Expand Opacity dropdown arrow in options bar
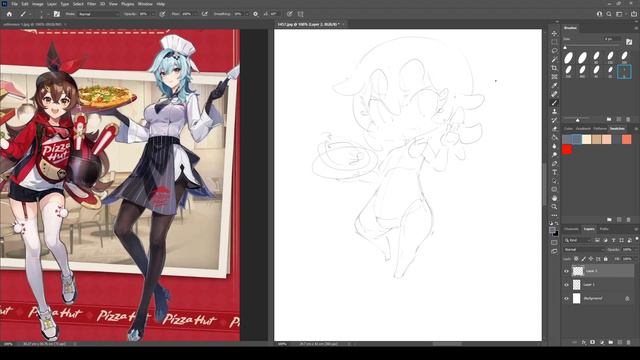640x360 pixels. coord(153,14)
